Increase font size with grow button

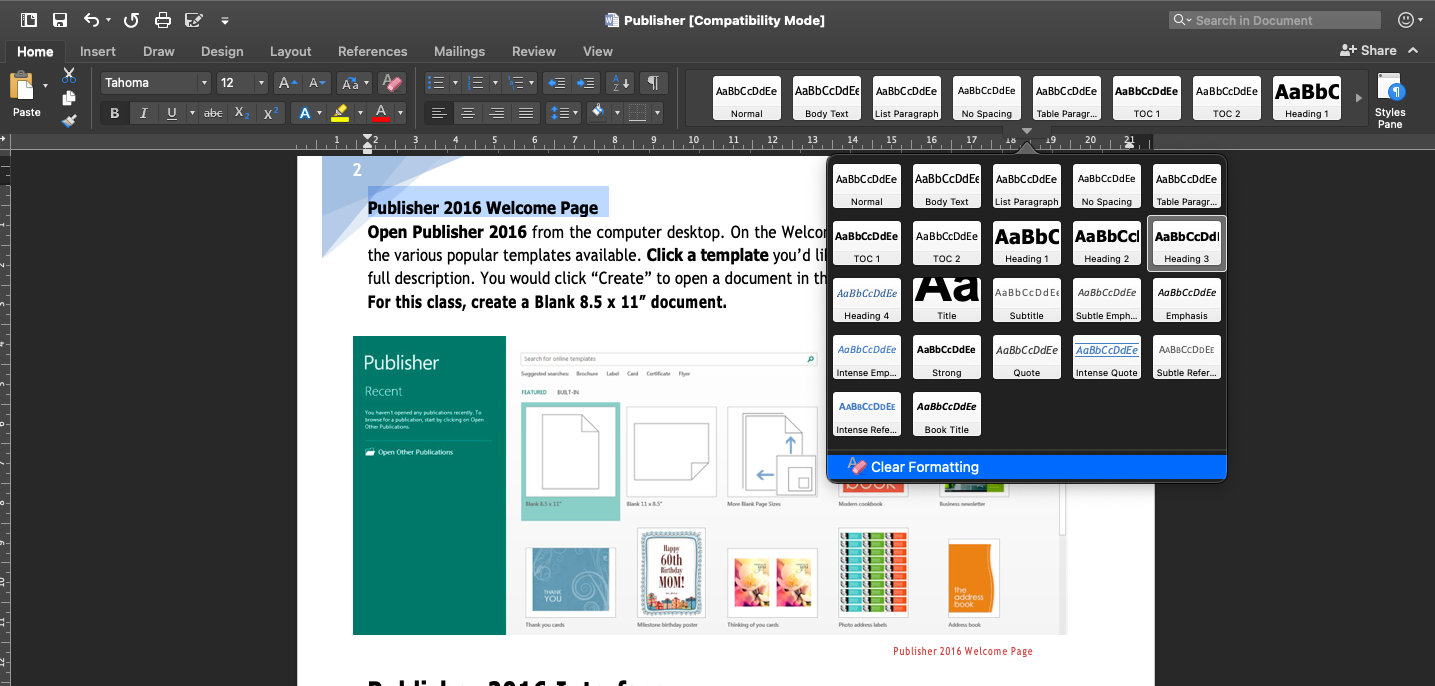(287, 83)
